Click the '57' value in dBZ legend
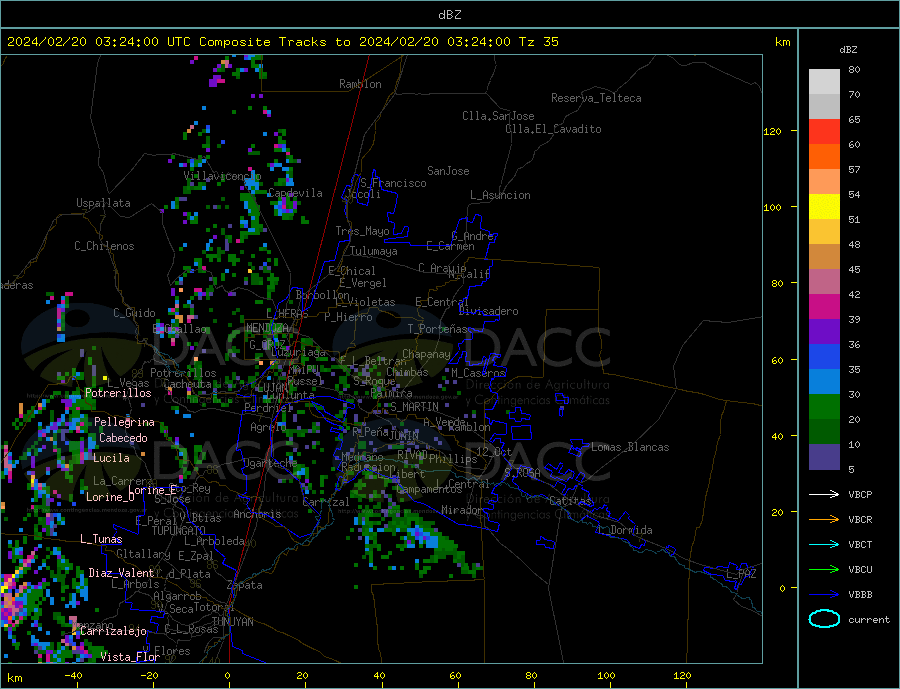Screen dimensions: 900x689 854,169
